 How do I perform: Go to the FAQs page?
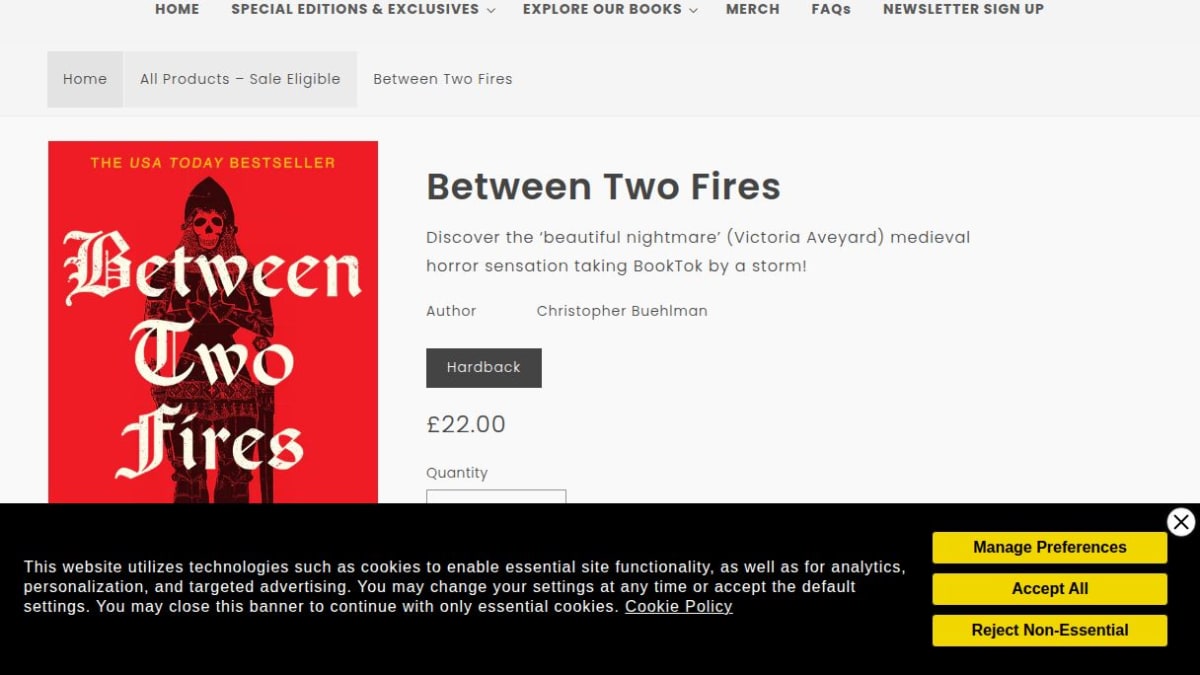pos(831,9)
